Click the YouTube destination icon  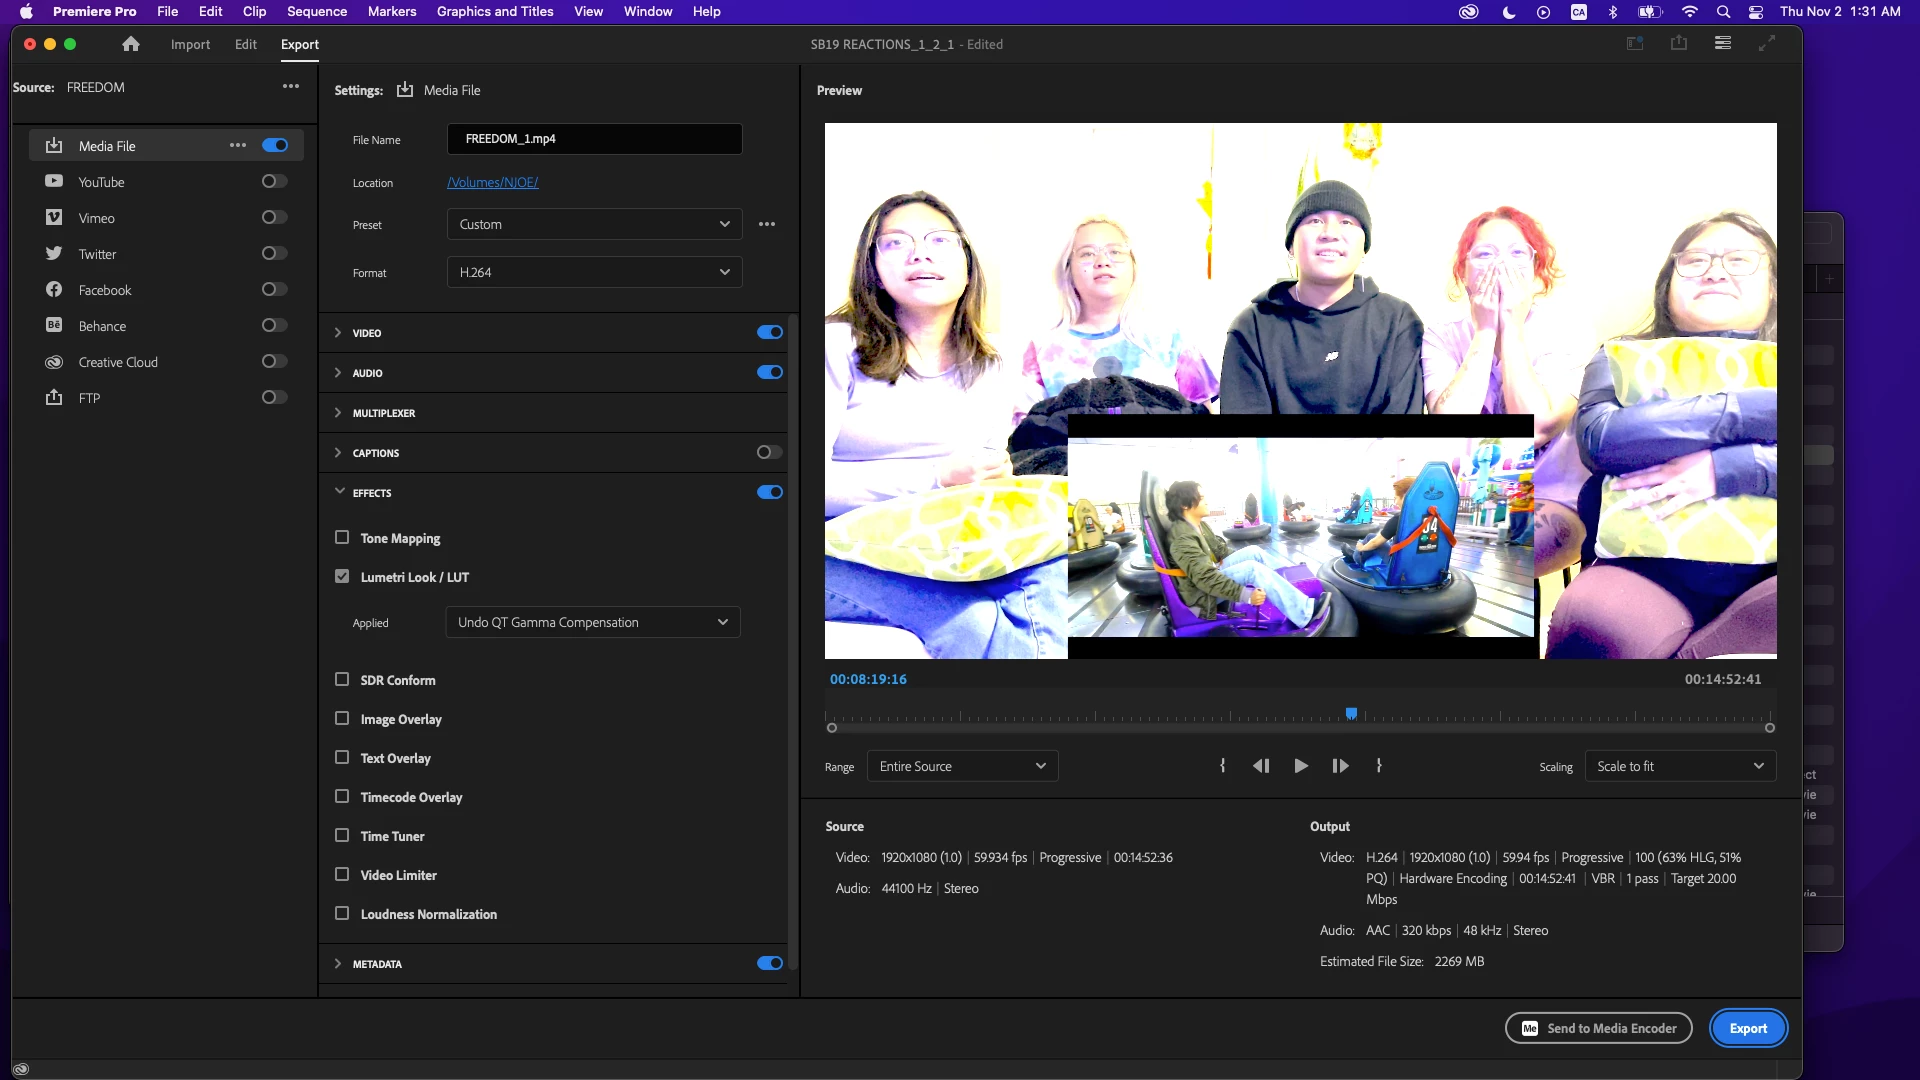click(x=54, y=182)
